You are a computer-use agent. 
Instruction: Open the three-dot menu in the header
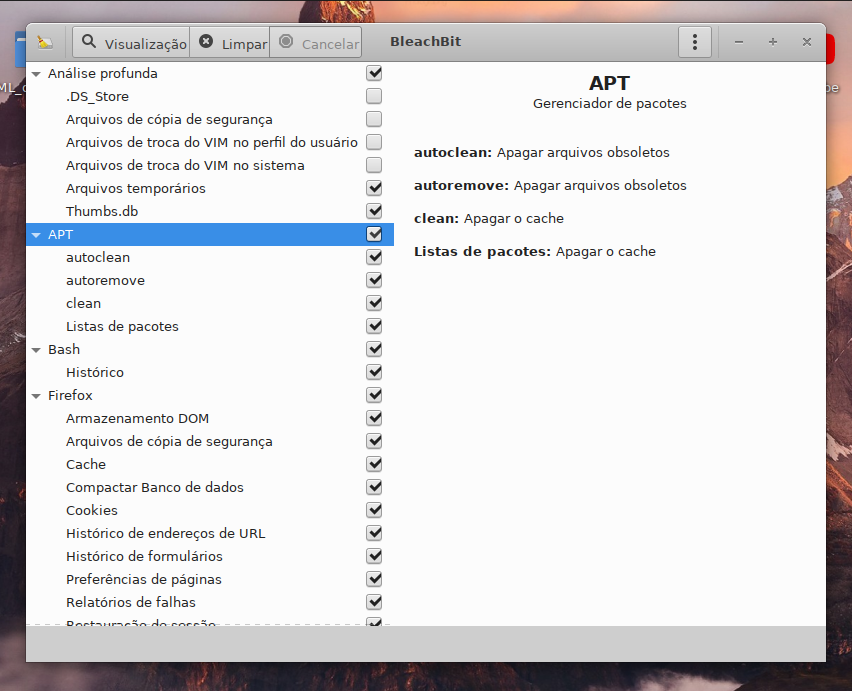(694, 42)
